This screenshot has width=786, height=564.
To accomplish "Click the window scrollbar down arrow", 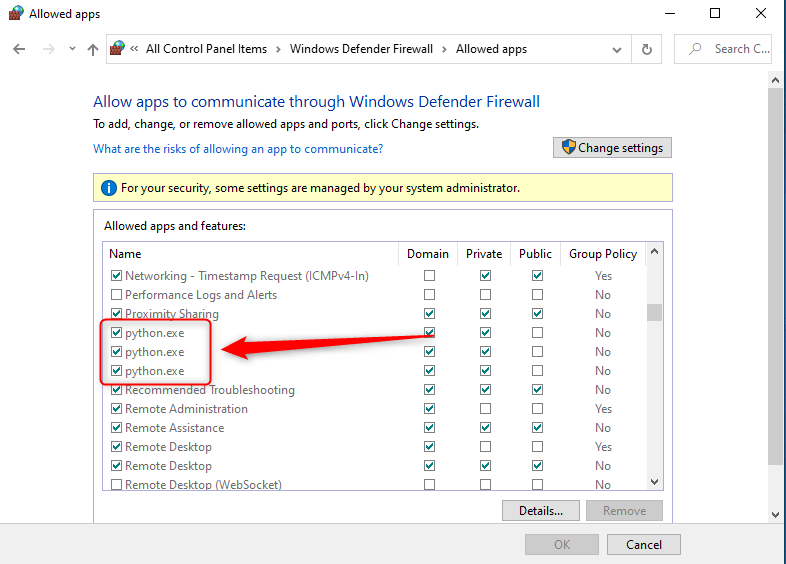I will tap(775, 515).
